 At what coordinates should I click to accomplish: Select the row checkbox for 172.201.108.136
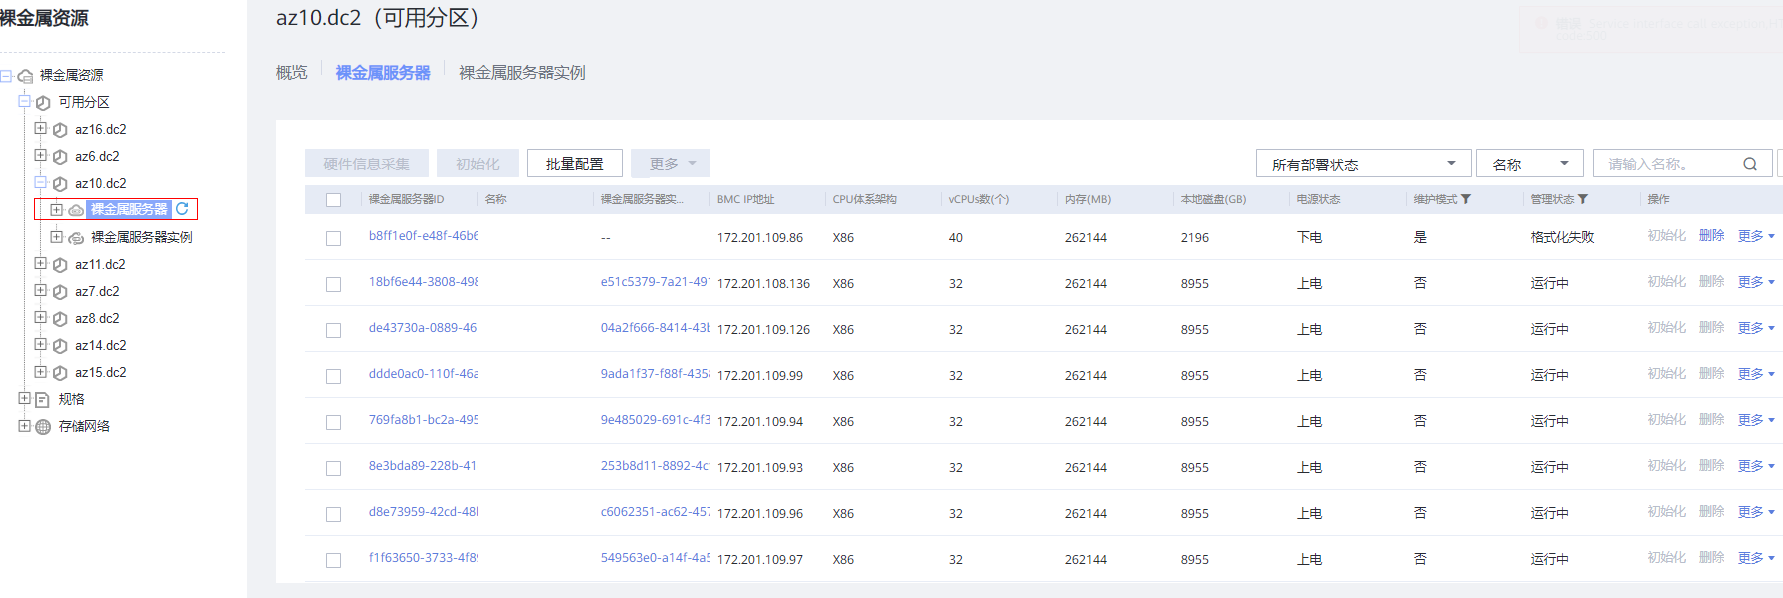point(334,284)
